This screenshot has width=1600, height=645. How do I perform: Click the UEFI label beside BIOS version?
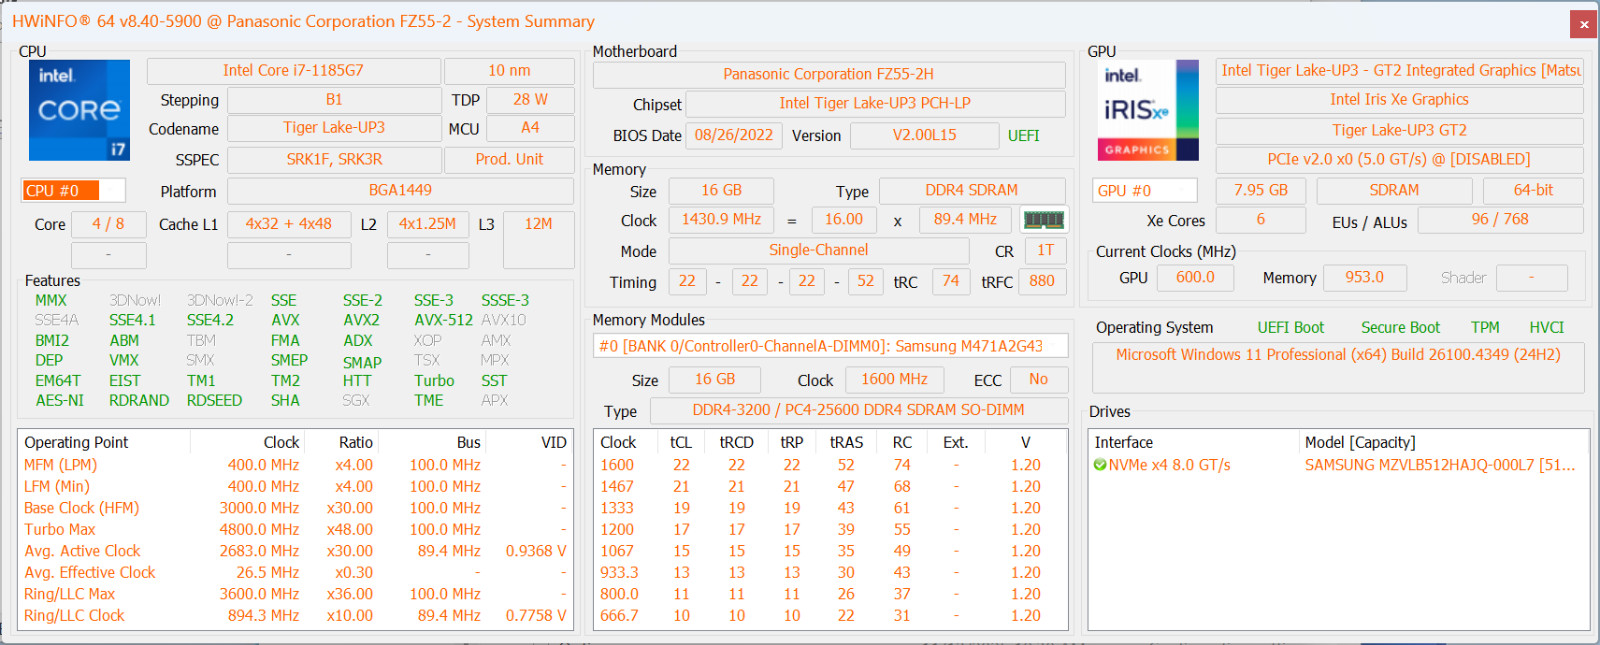point(1023,136)
